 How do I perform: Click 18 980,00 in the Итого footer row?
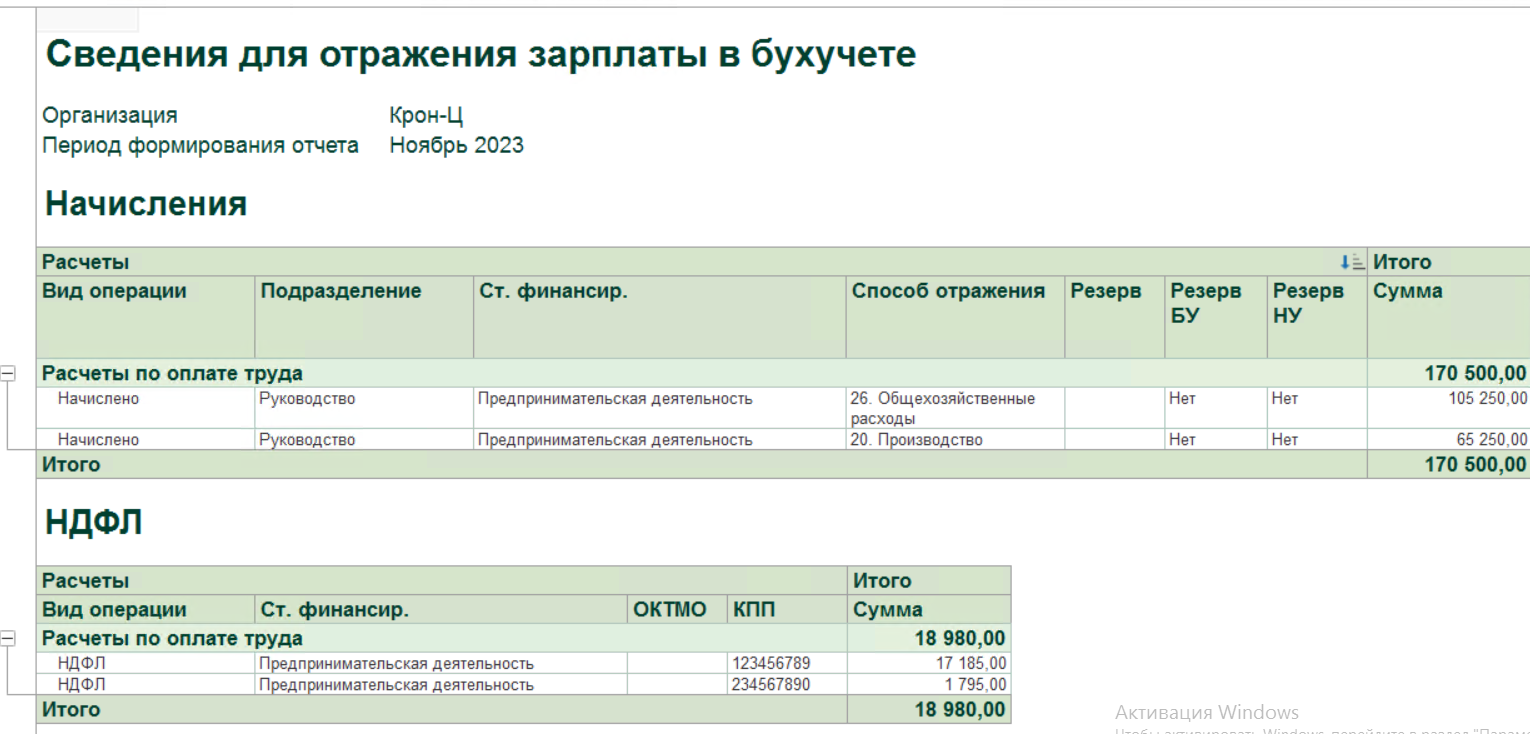point(960,710)
